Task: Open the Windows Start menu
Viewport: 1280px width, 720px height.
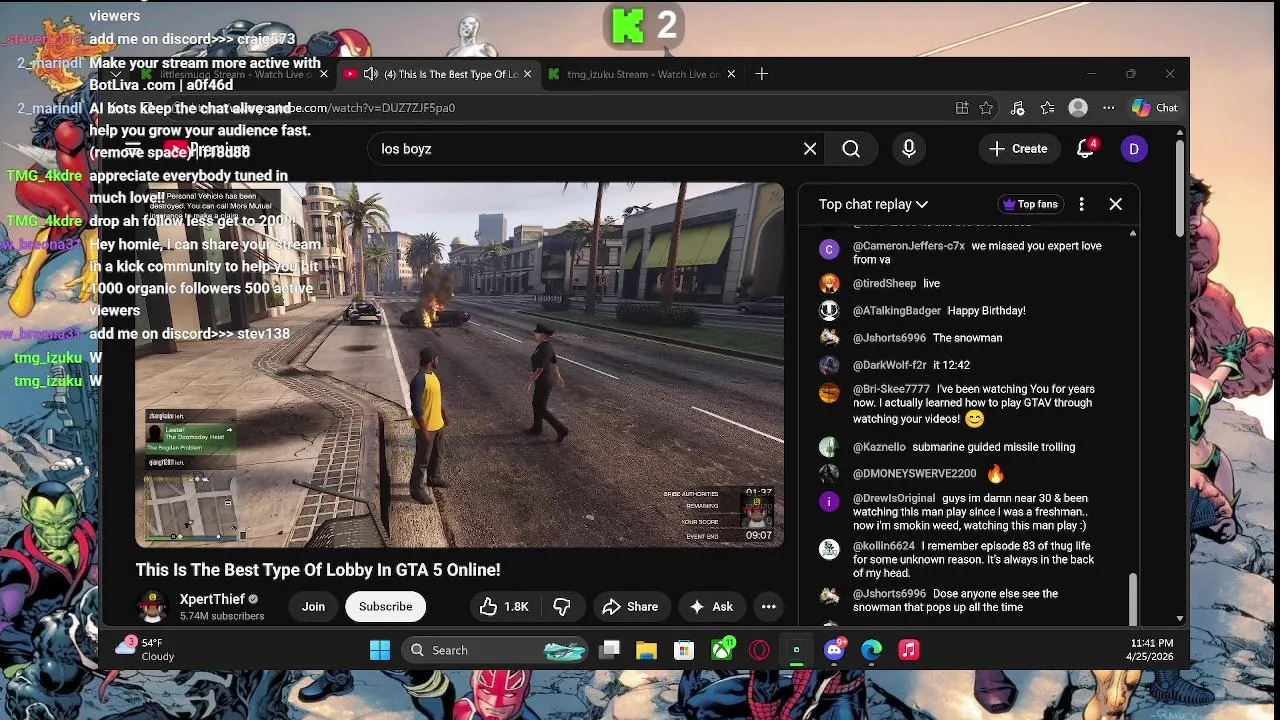Action: (380, 651)
